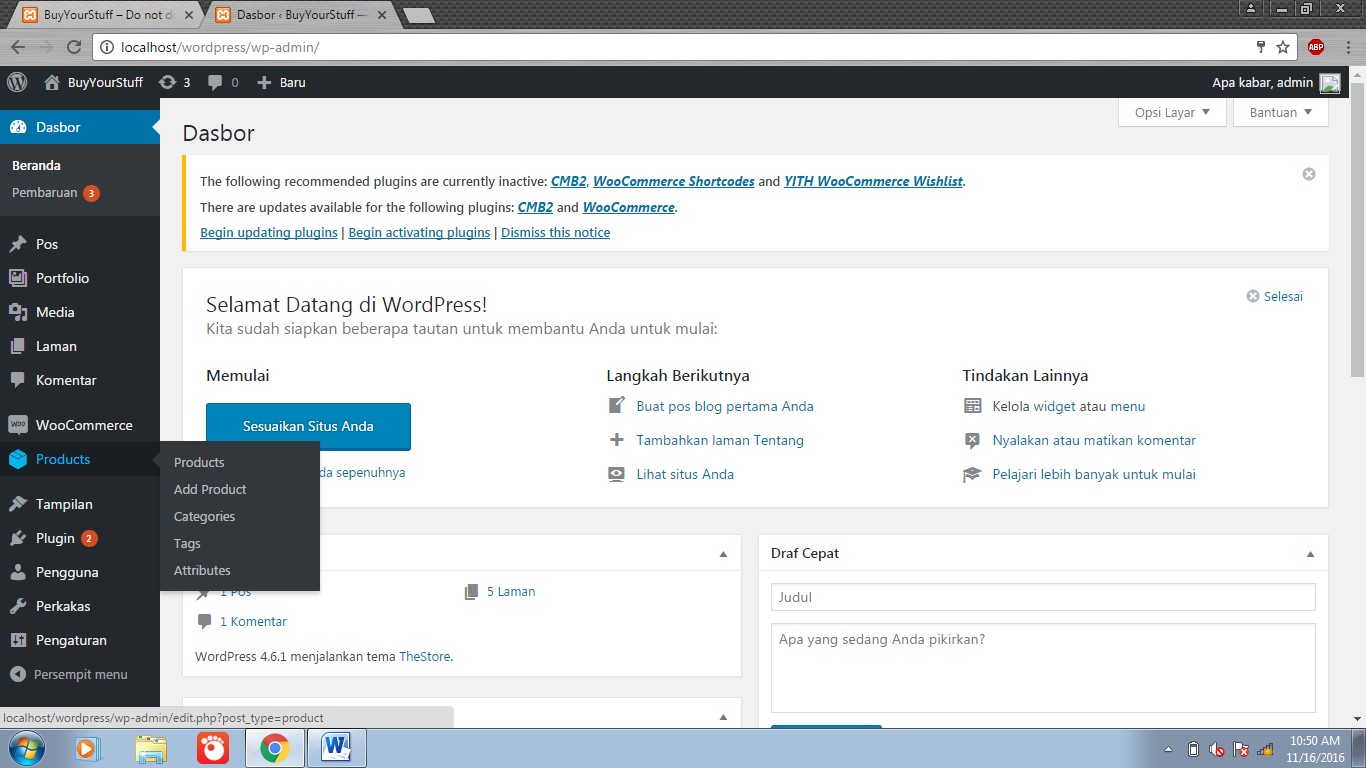Open Buat pos blog pertama Anda
The width and height of the screenshot is (1366, 768).
[x=725, y=406]
